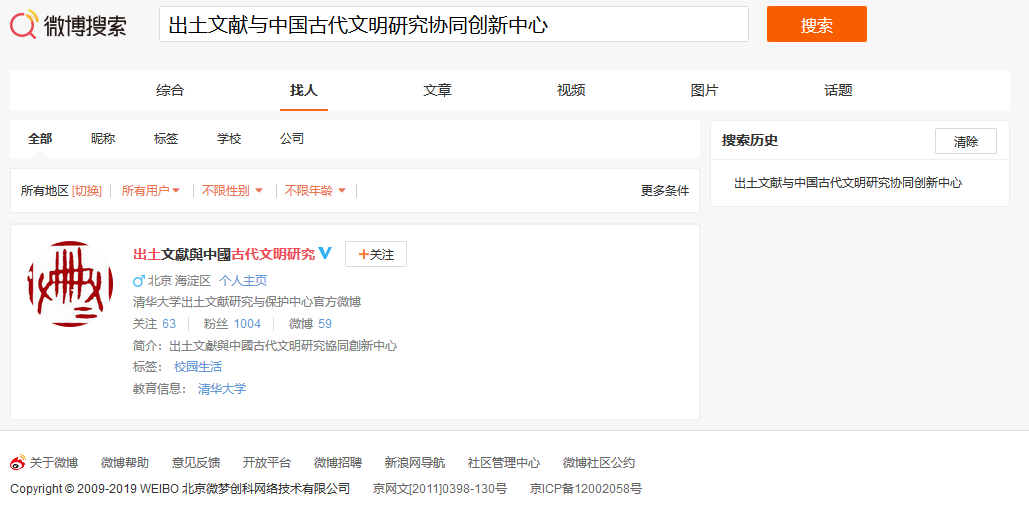
Task: Open the 关于微博 footer link
Action: point(54,462)
